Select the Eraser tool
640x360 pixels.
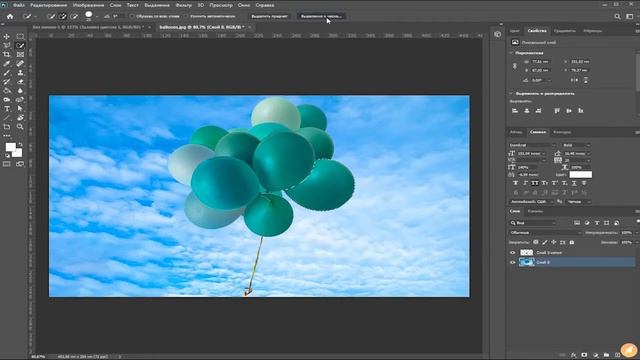pyautogui.click(x=20, y=82)
